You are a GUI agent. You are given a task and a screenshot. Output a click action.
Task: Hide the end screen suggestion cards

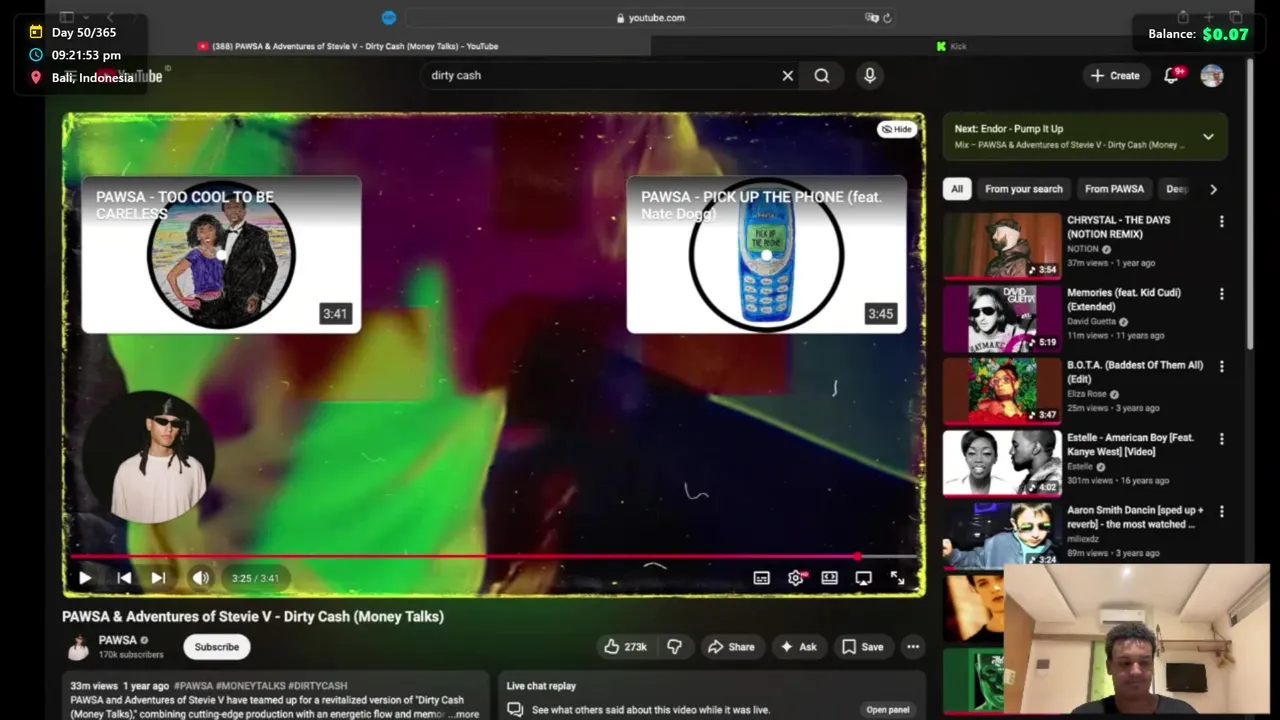click(897, 129)
